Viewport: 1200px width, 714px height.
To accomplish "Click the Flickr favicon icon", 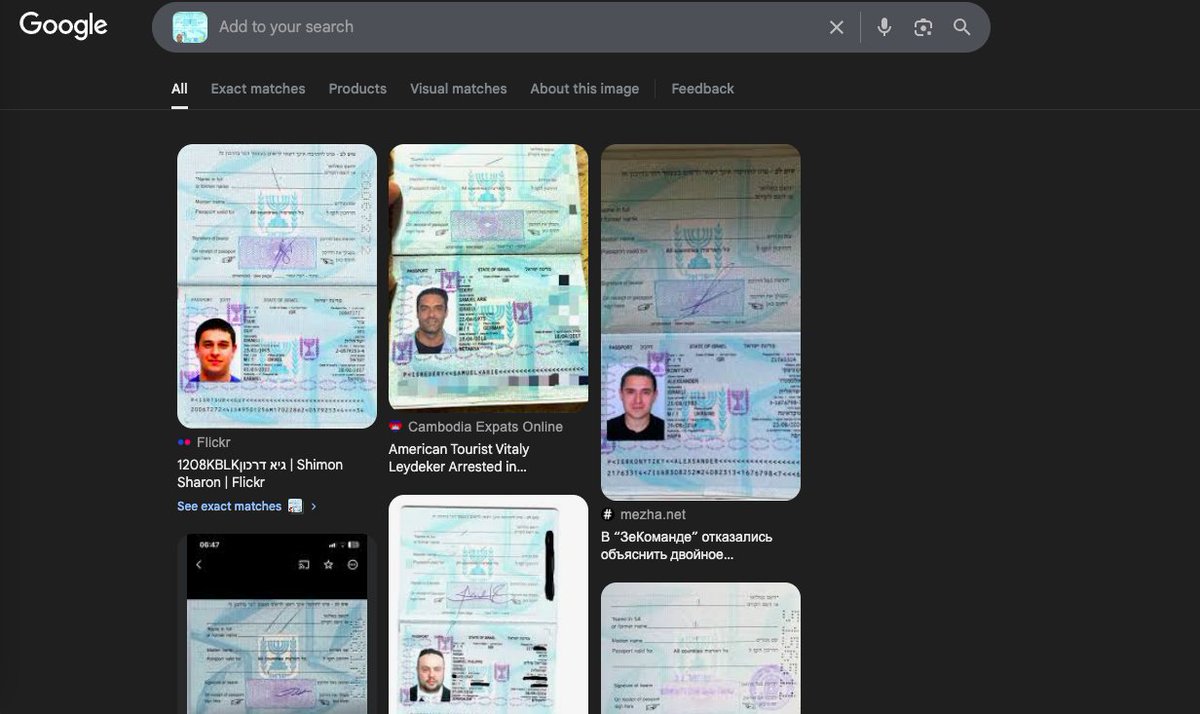I will pos(183,442).
